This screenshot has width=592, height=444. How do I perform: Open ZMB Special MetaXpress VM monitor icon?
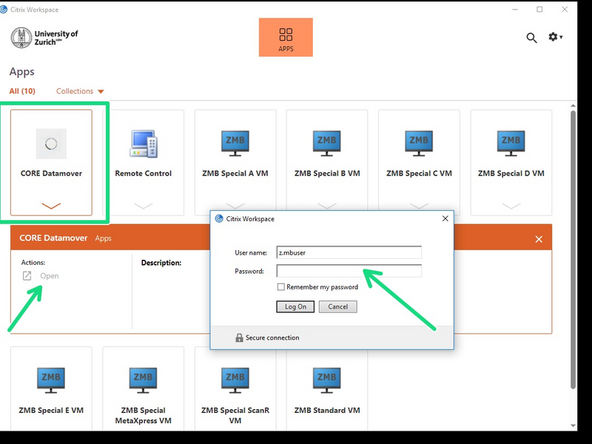click(143, 380)
